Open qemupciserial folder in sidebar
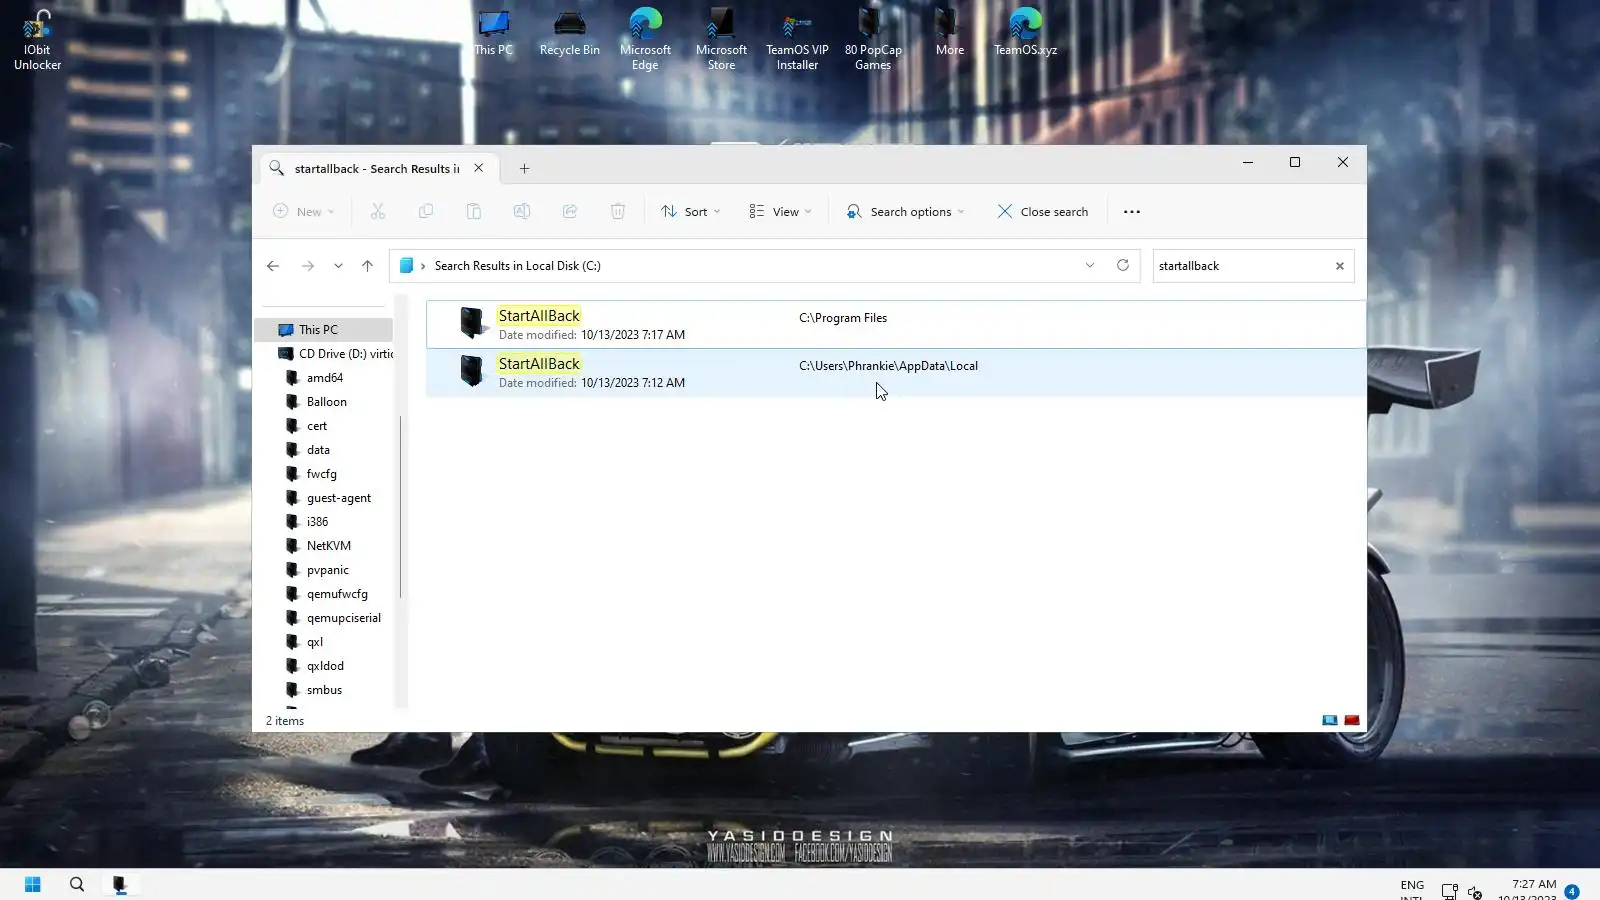This screenshot has height=900, width=1600. (x=344, y=618)
